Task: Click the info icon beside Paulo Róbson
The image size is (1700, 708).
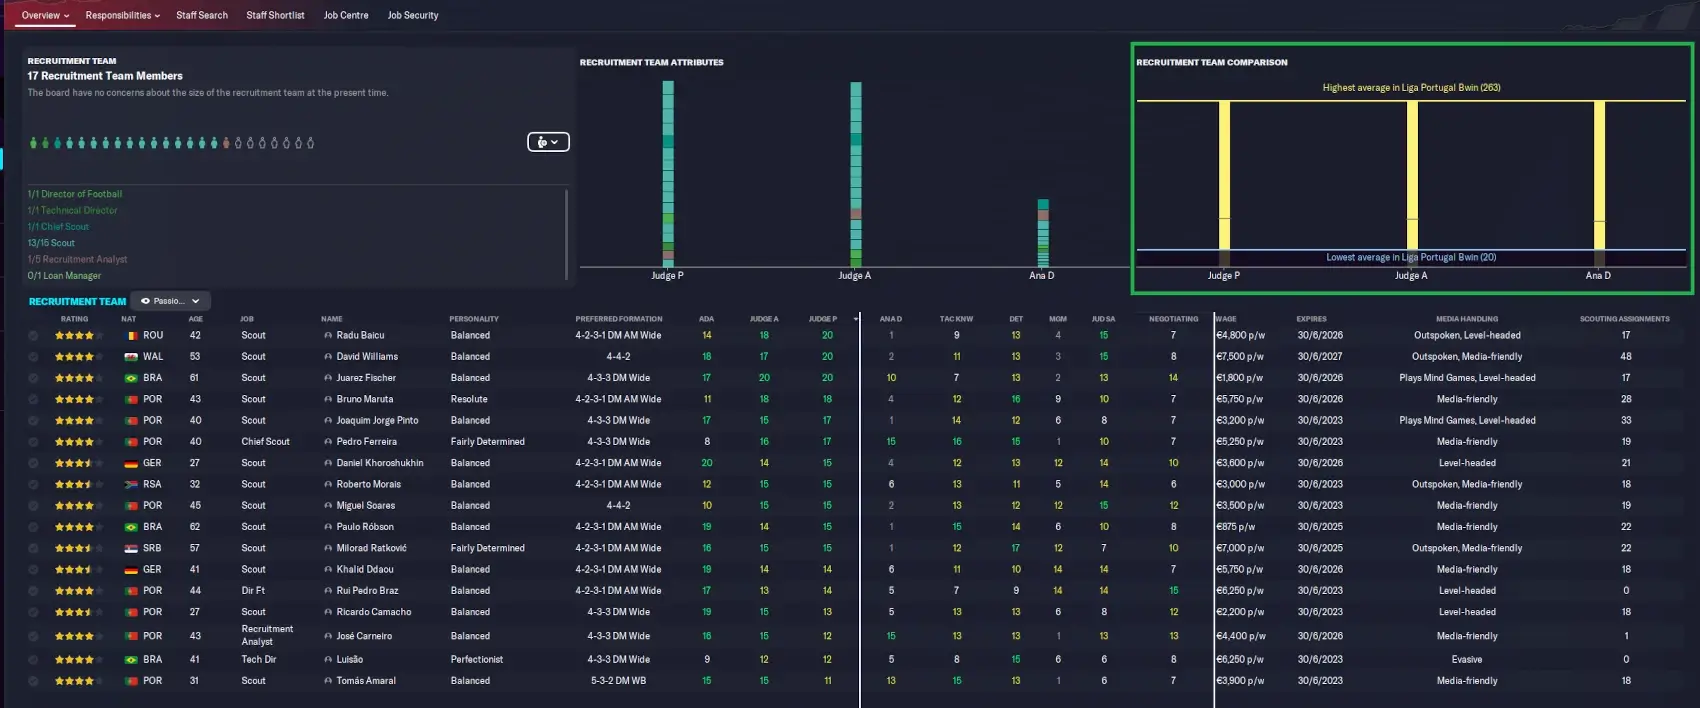Action: click(x=328, y=527)
